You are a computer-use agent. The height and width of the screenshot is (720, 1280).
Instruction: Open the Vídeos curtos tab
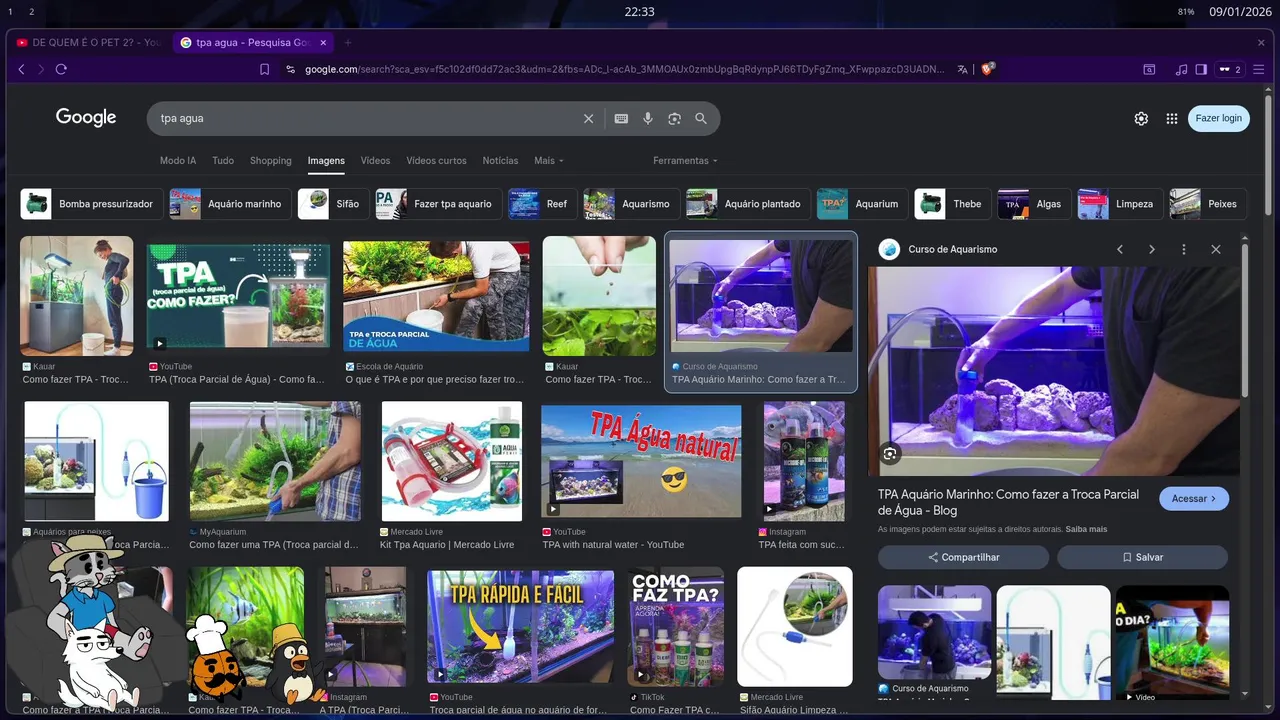[436, 160]
